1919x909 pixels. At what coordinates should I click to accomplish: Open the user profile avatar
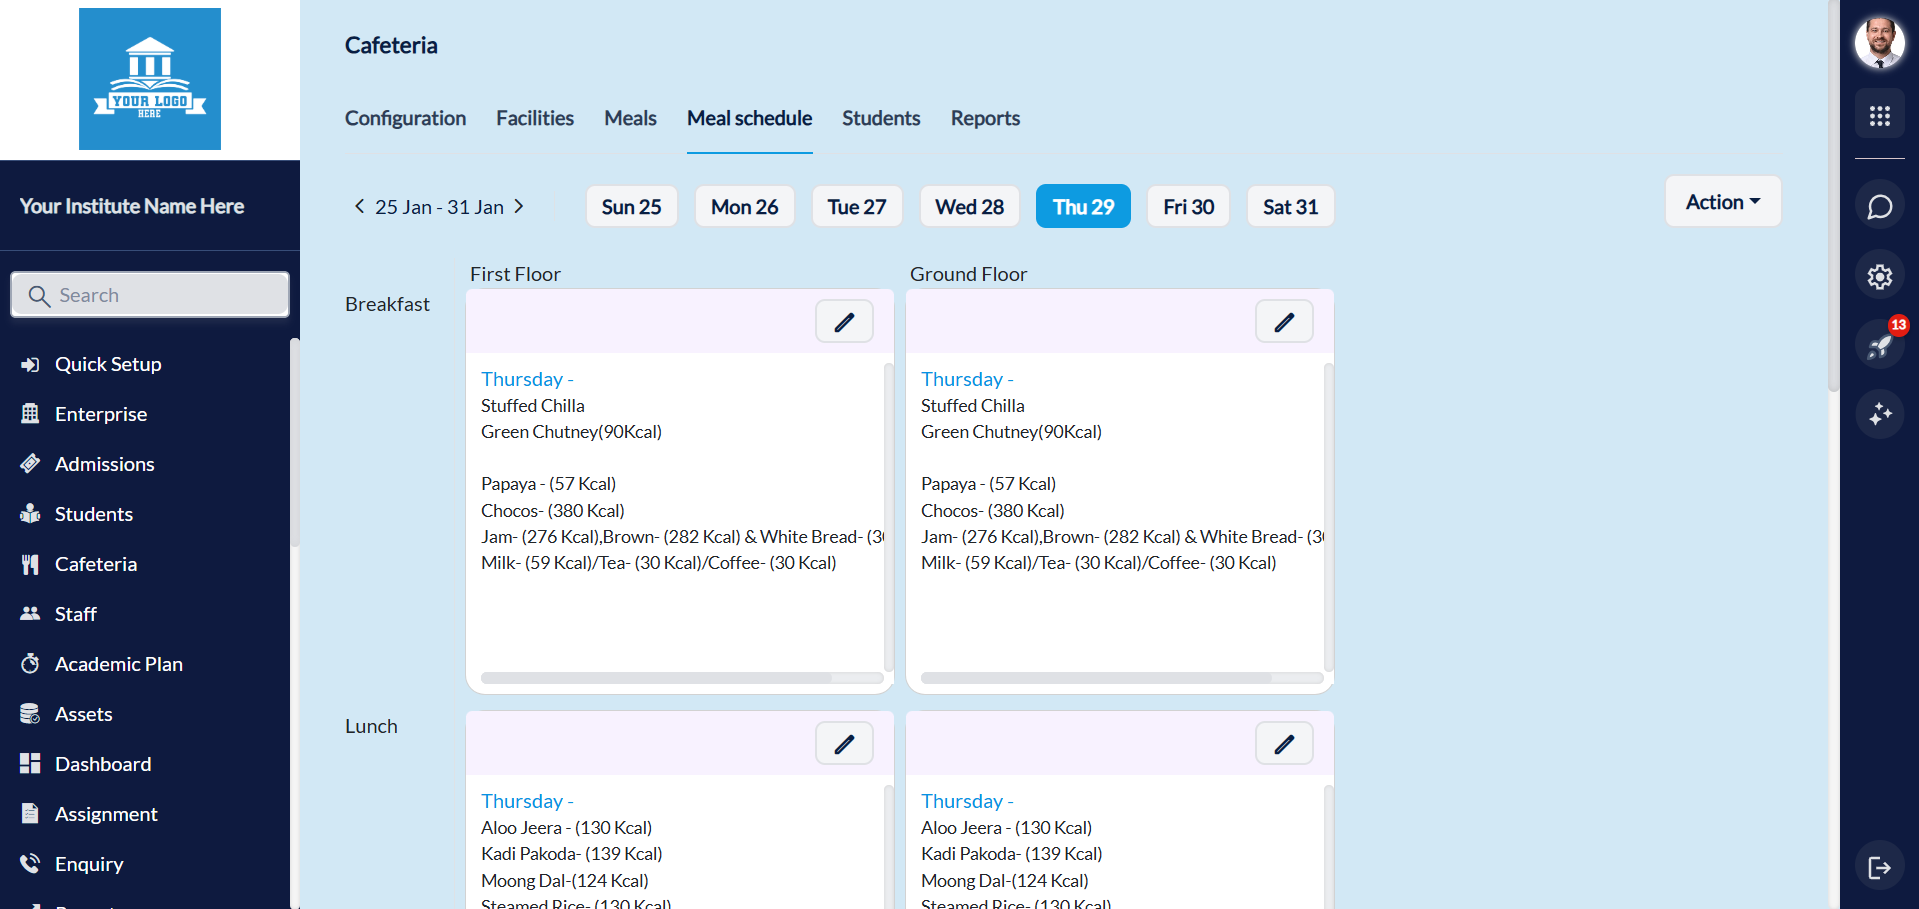click(1880, 43)
